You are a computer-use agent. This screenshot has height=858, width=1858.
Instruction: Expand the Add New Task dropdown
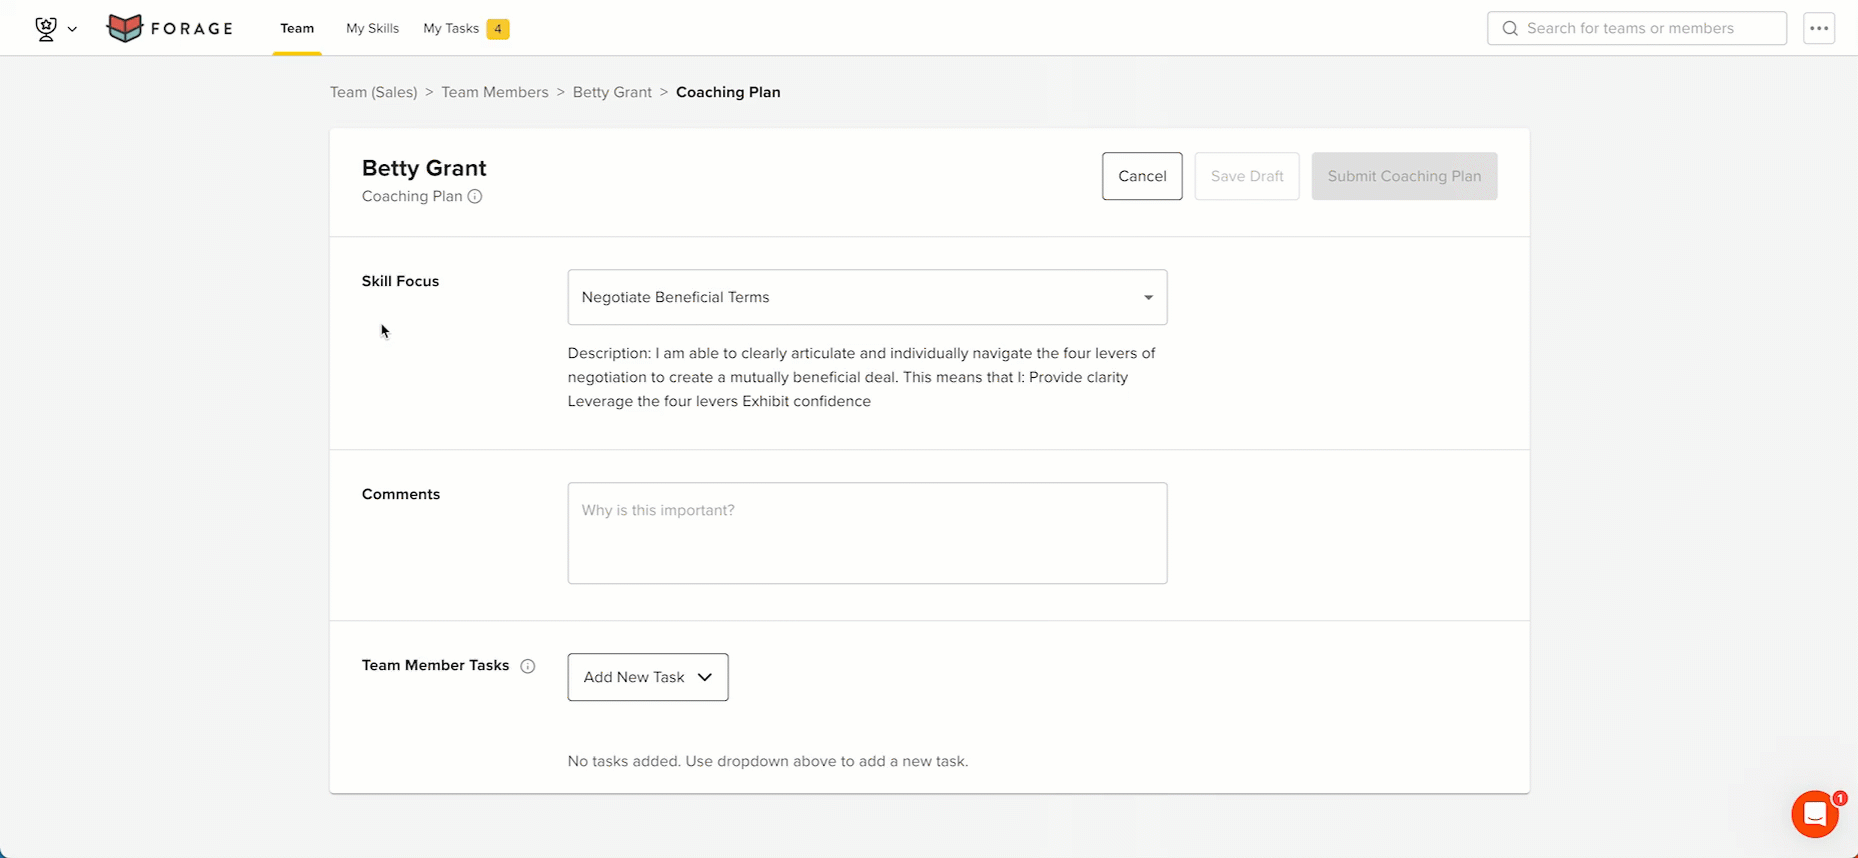(648, 677)
